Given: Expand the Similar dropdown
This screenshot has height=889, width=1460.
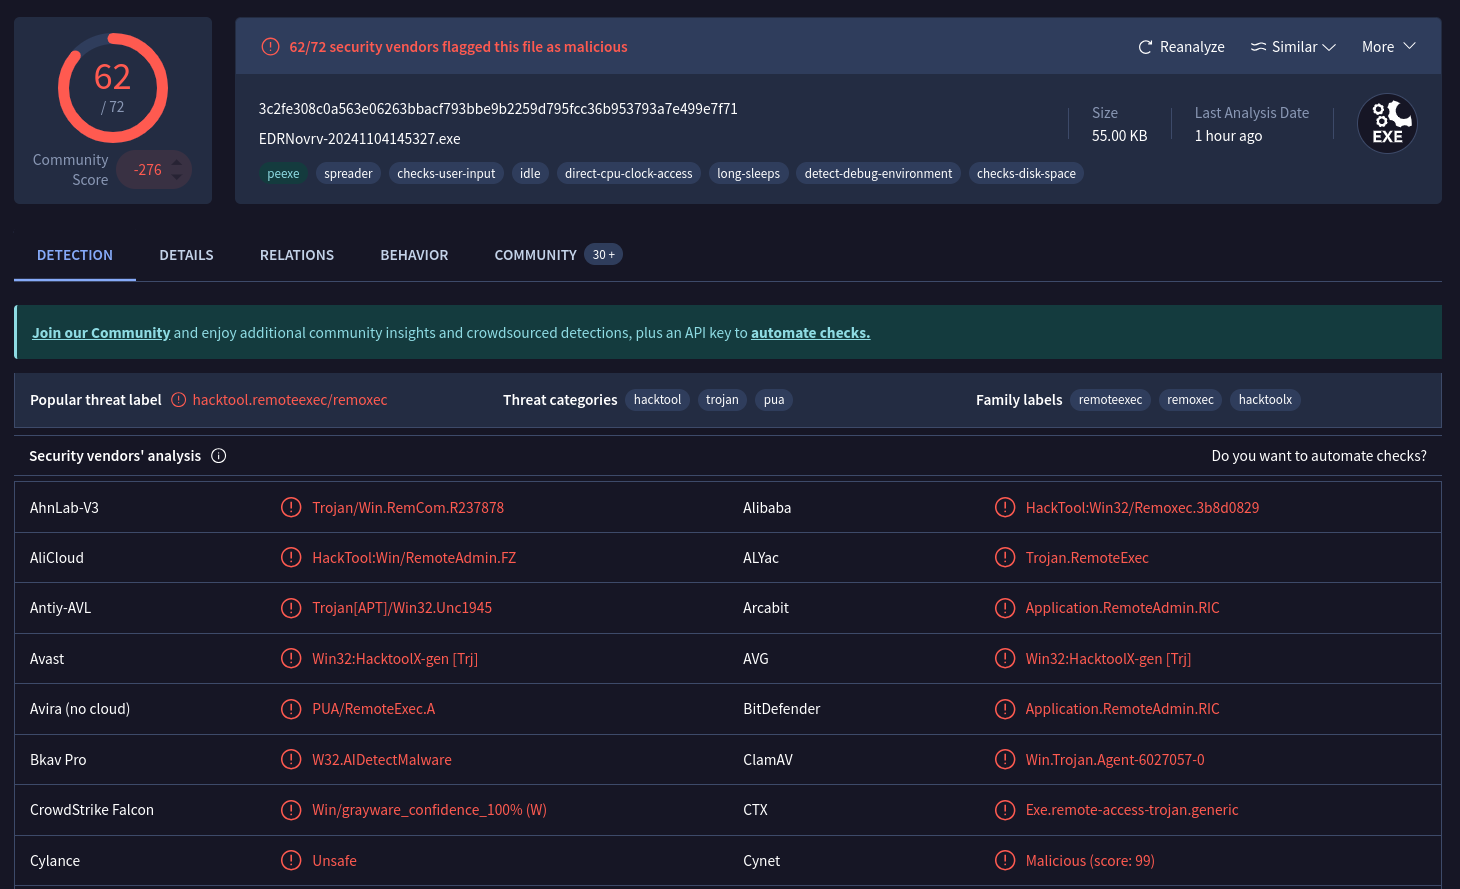Looking at the screenshot, I should click(1293, 47).
